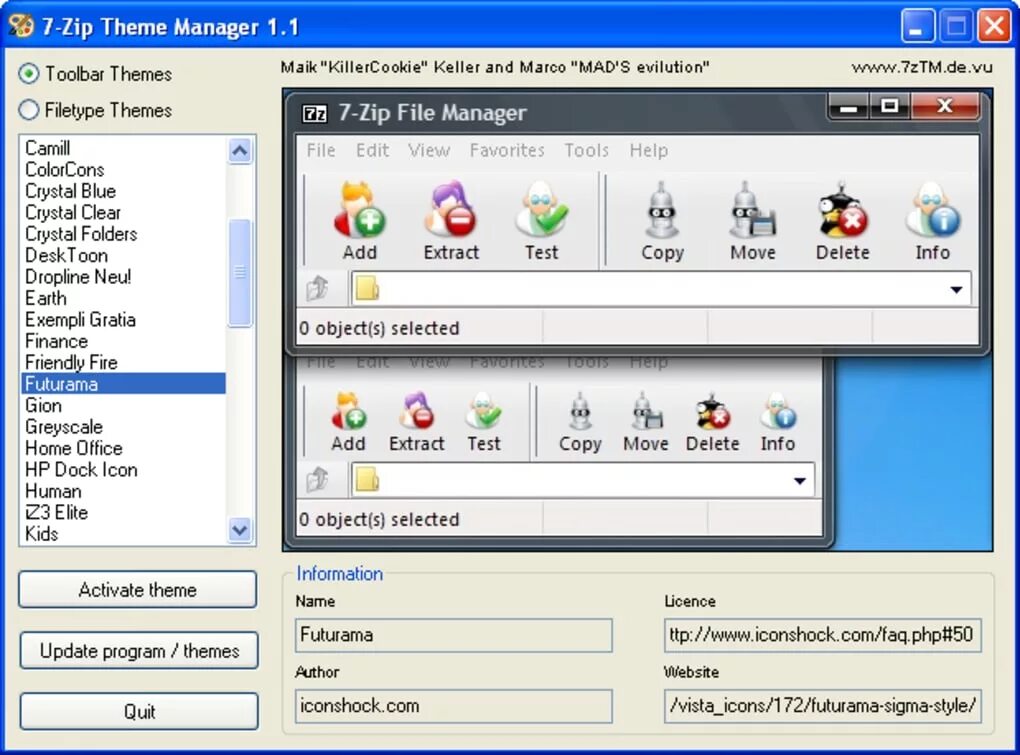Select the Home Office theme
The height and width of the screenshot is (755, 1020).
[124, 448]
